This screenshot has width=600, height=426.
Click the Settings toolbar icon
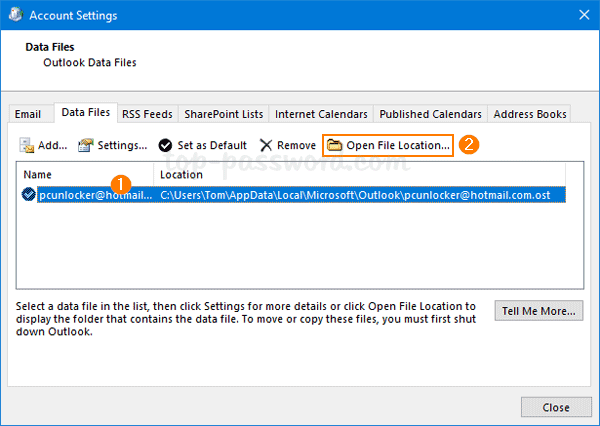(x=85, y=145)
